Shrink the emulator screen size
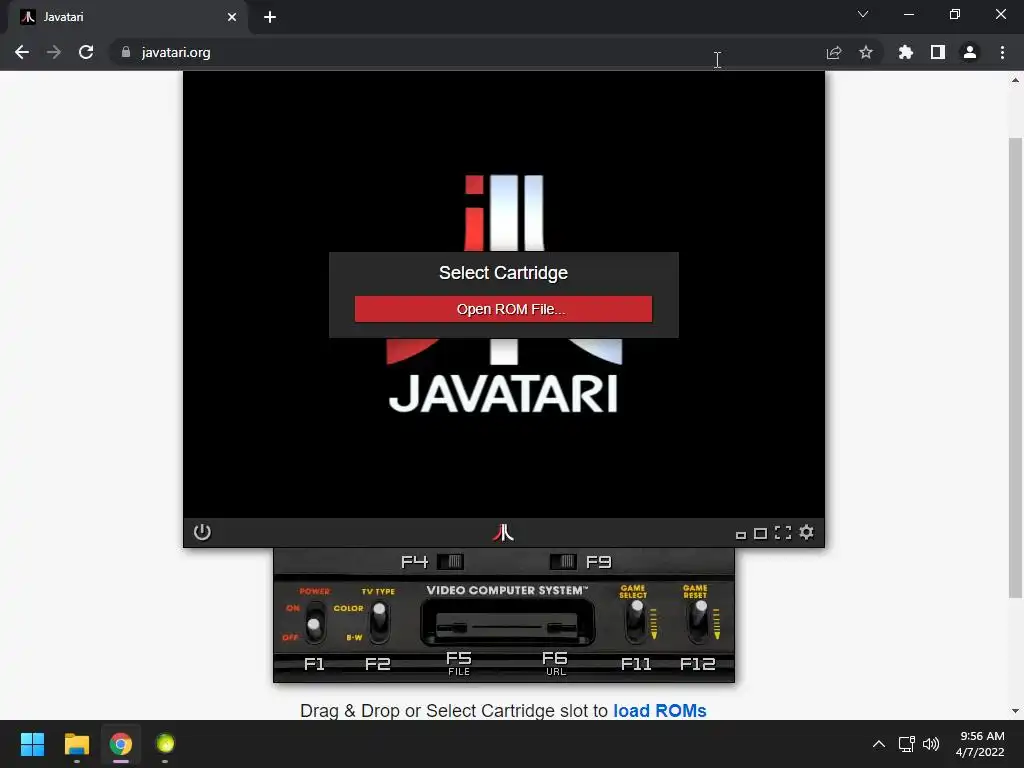1024x768 pixels. point(741,535)
